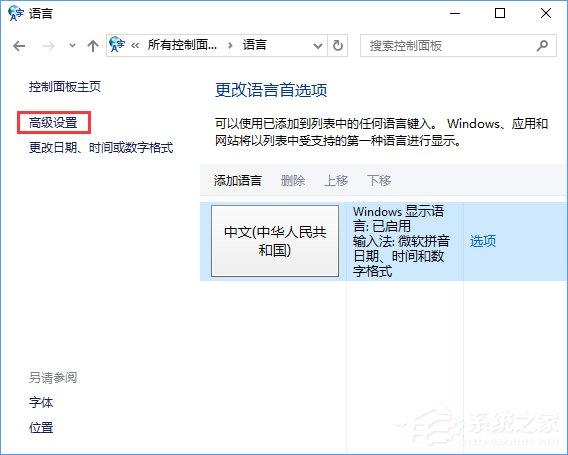Click the 更改语言首选项 heading
The width and height of the screenshot is (568, 455).
[x=271, y=90]
